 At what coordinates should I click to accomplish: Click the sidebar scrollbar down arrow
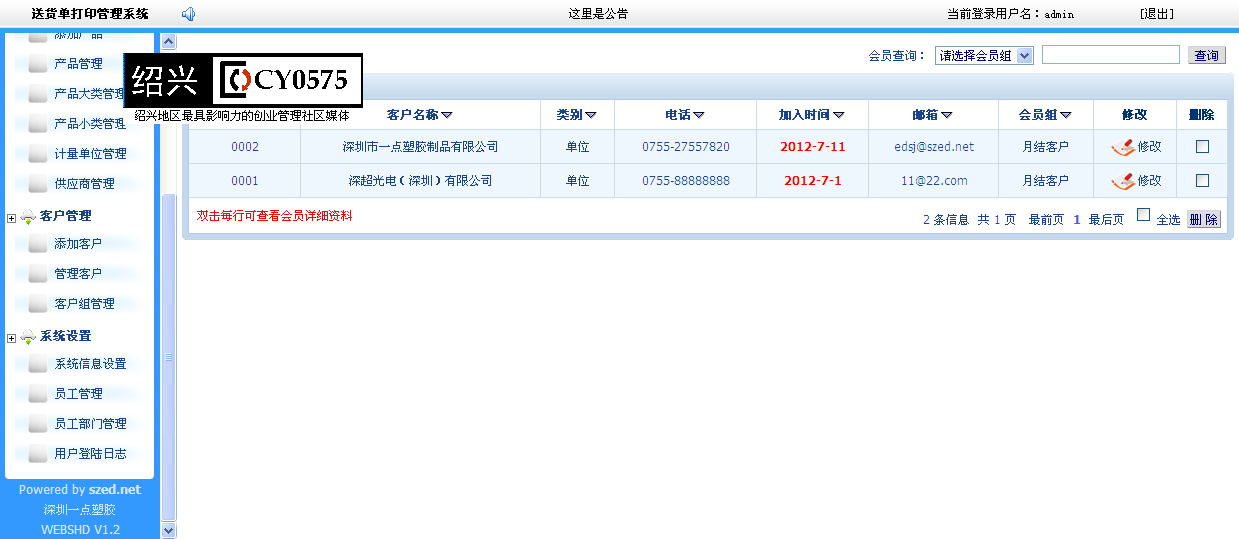168,530
